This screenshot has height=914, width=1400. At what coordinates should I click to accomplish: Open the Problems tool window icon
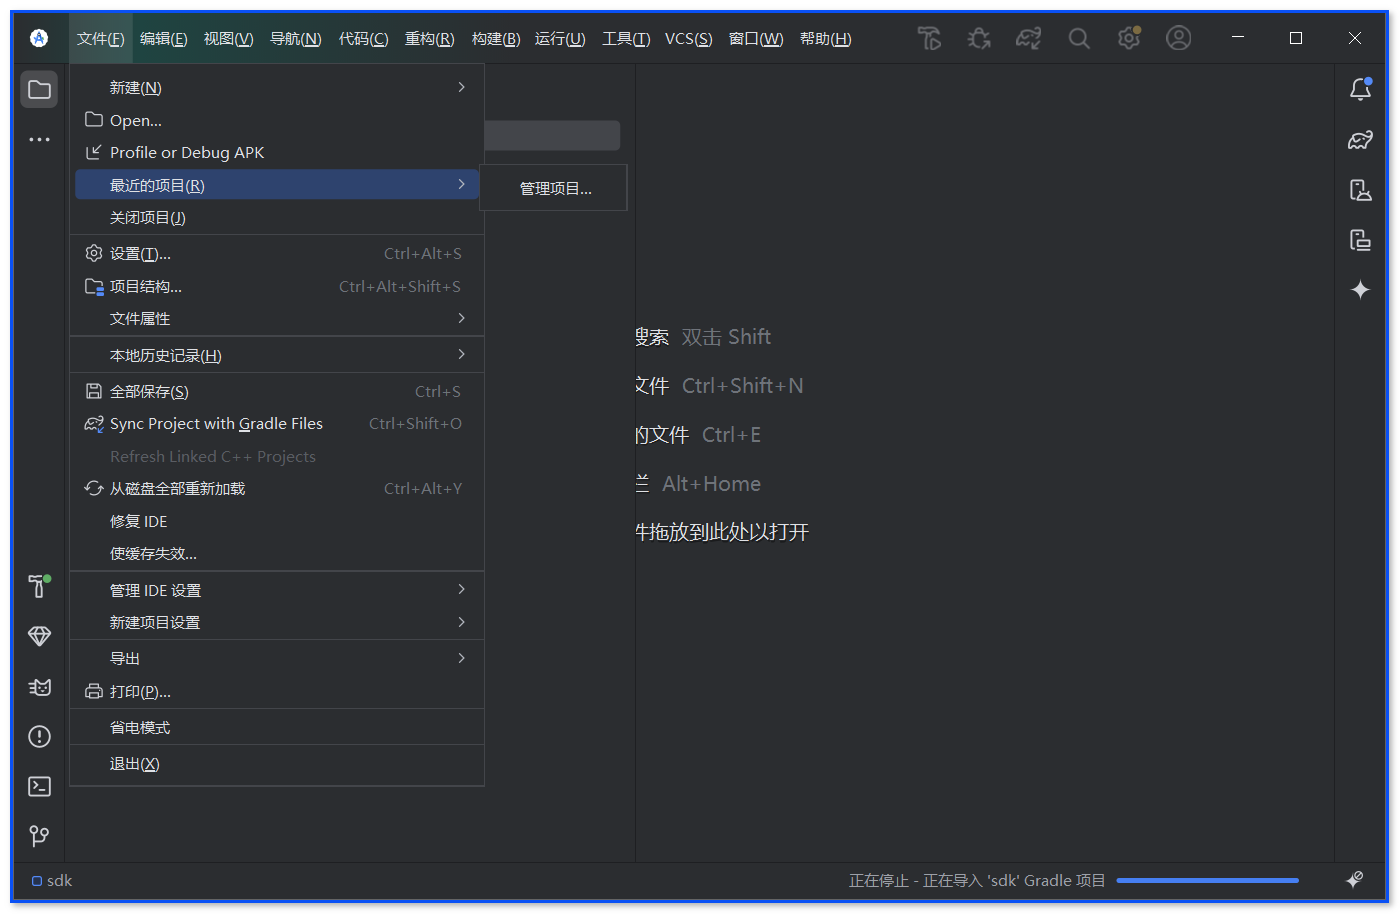tap(39, 737)
